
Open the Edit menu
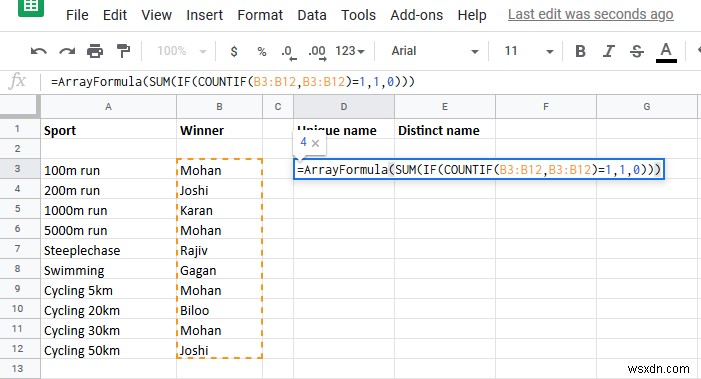tap(115, 15)
